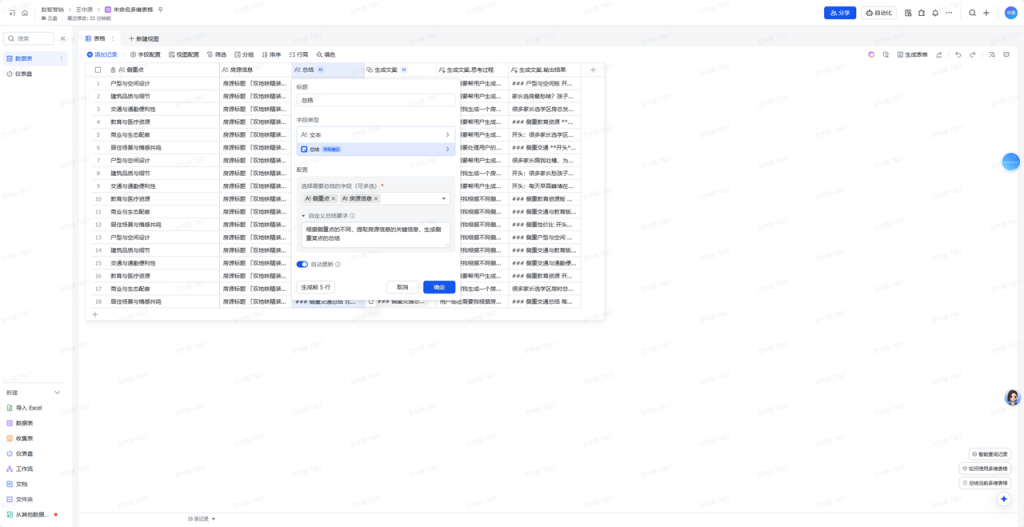Open the top-right ellipsis more menu
Image resolution: width=1024 pixels, height=527 pixels.
coord(949,13)
